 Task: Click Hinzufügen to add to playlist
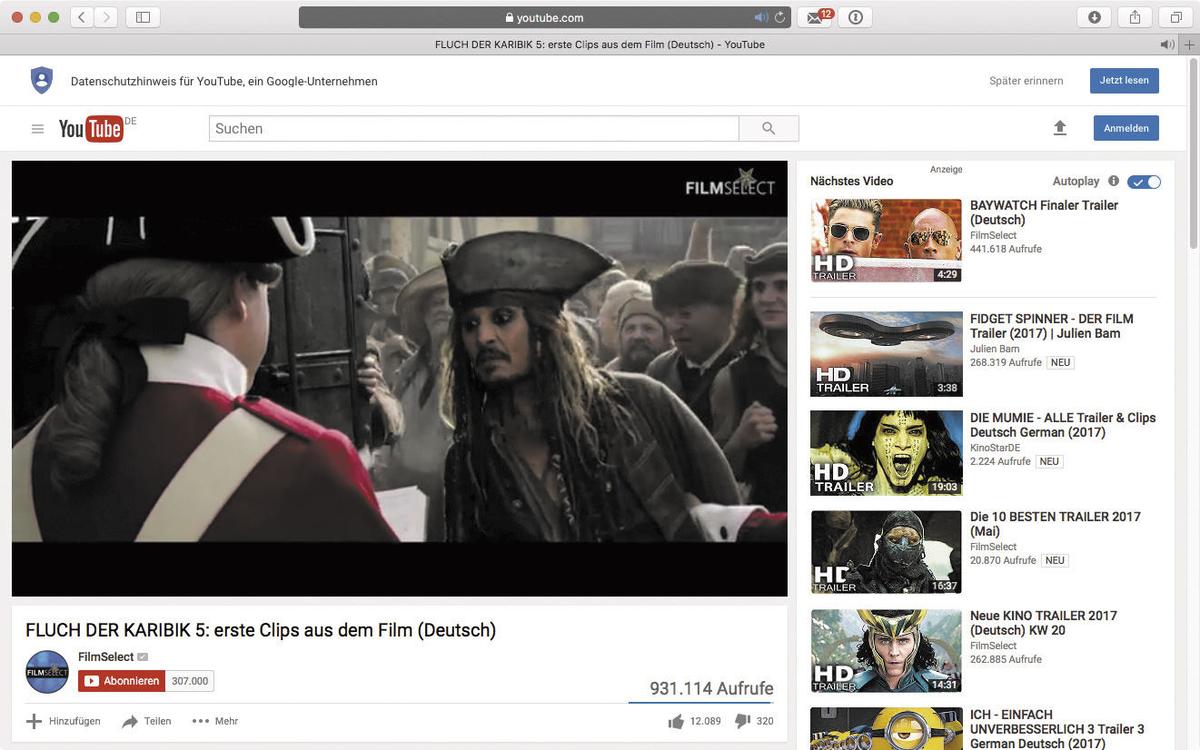click(x=63, y=721)
